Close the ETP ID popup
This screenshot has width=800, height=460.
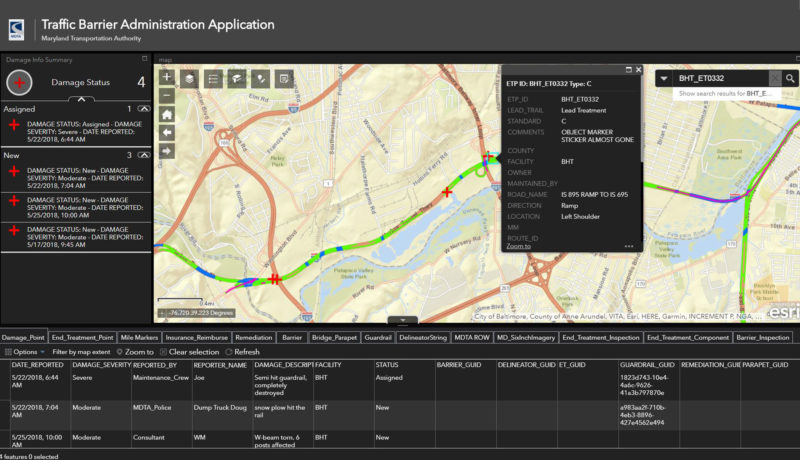[x=638, y=69]
